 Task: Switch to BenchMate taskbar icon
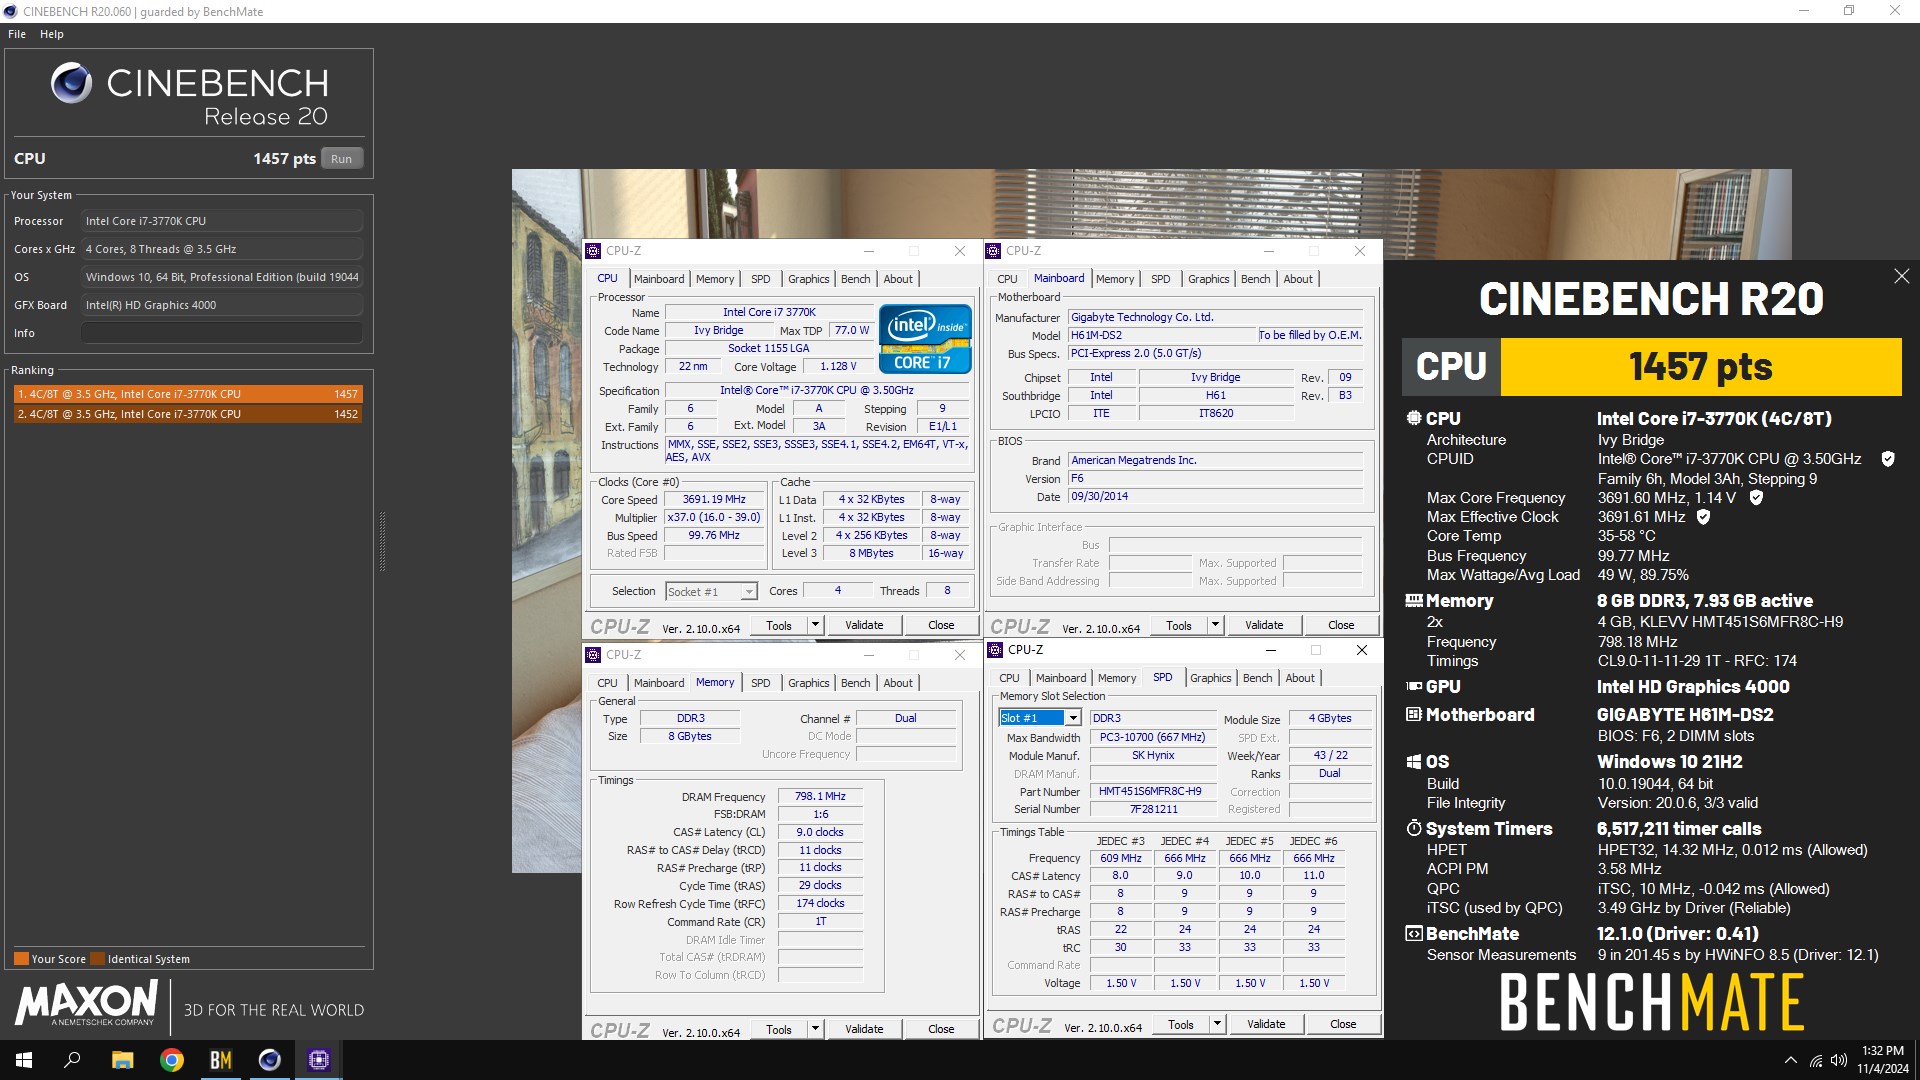tap(221, 1060)
